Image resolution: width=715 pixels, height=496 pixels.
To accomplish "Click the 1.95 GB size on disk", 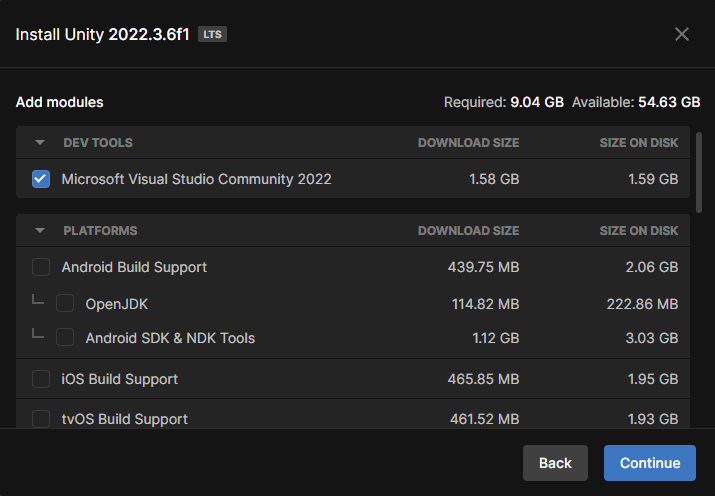I will point(653,379).
